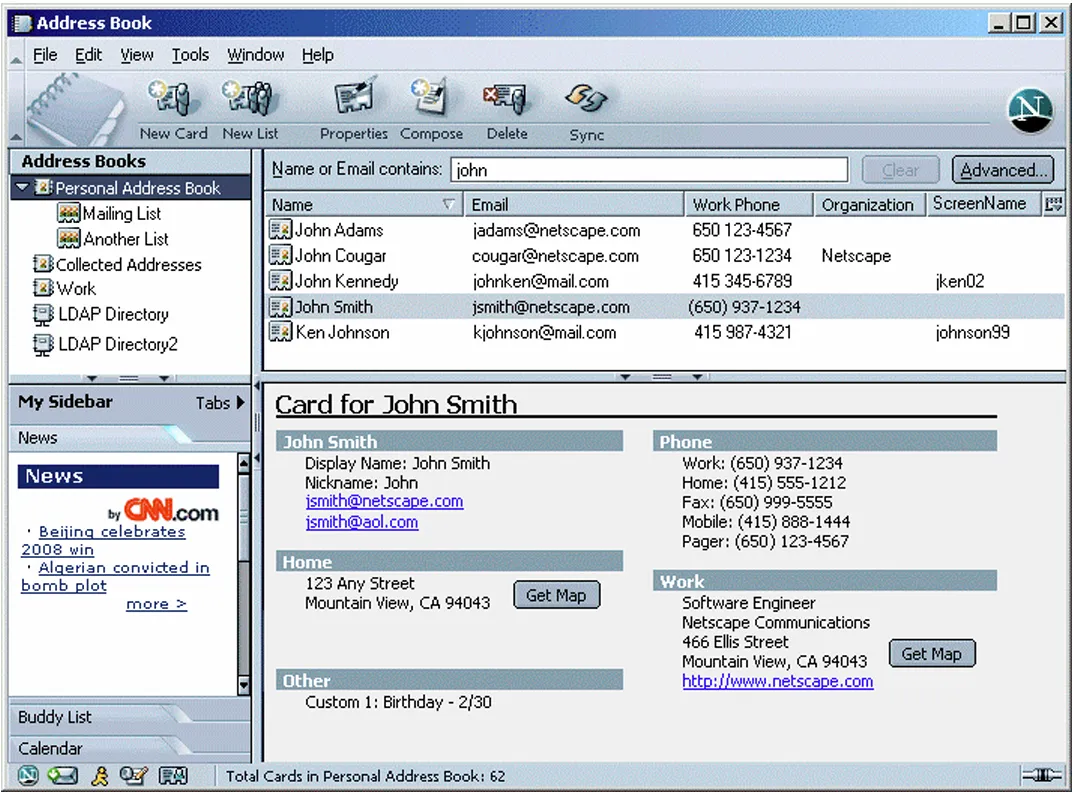
Task: Open Instant Messenger from the status bar
Action: [x=100, y=775]
